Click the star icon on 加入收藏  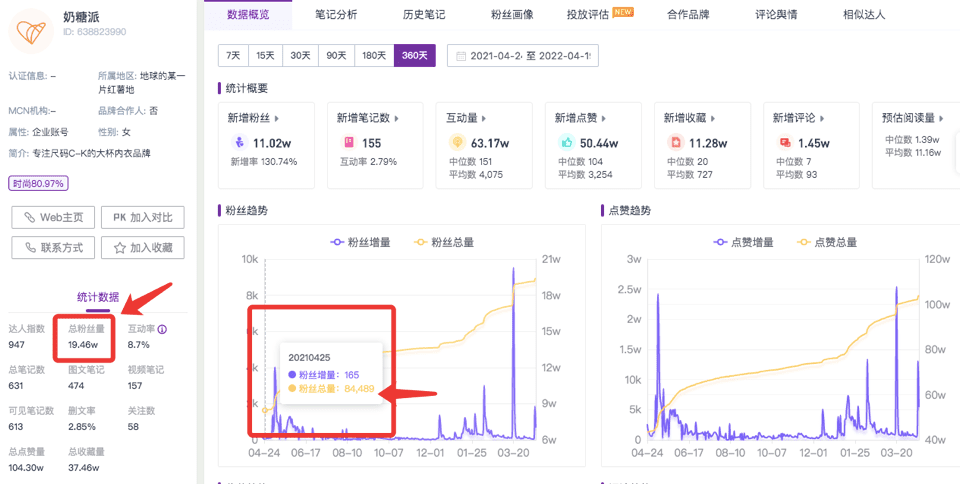[121, 248]
